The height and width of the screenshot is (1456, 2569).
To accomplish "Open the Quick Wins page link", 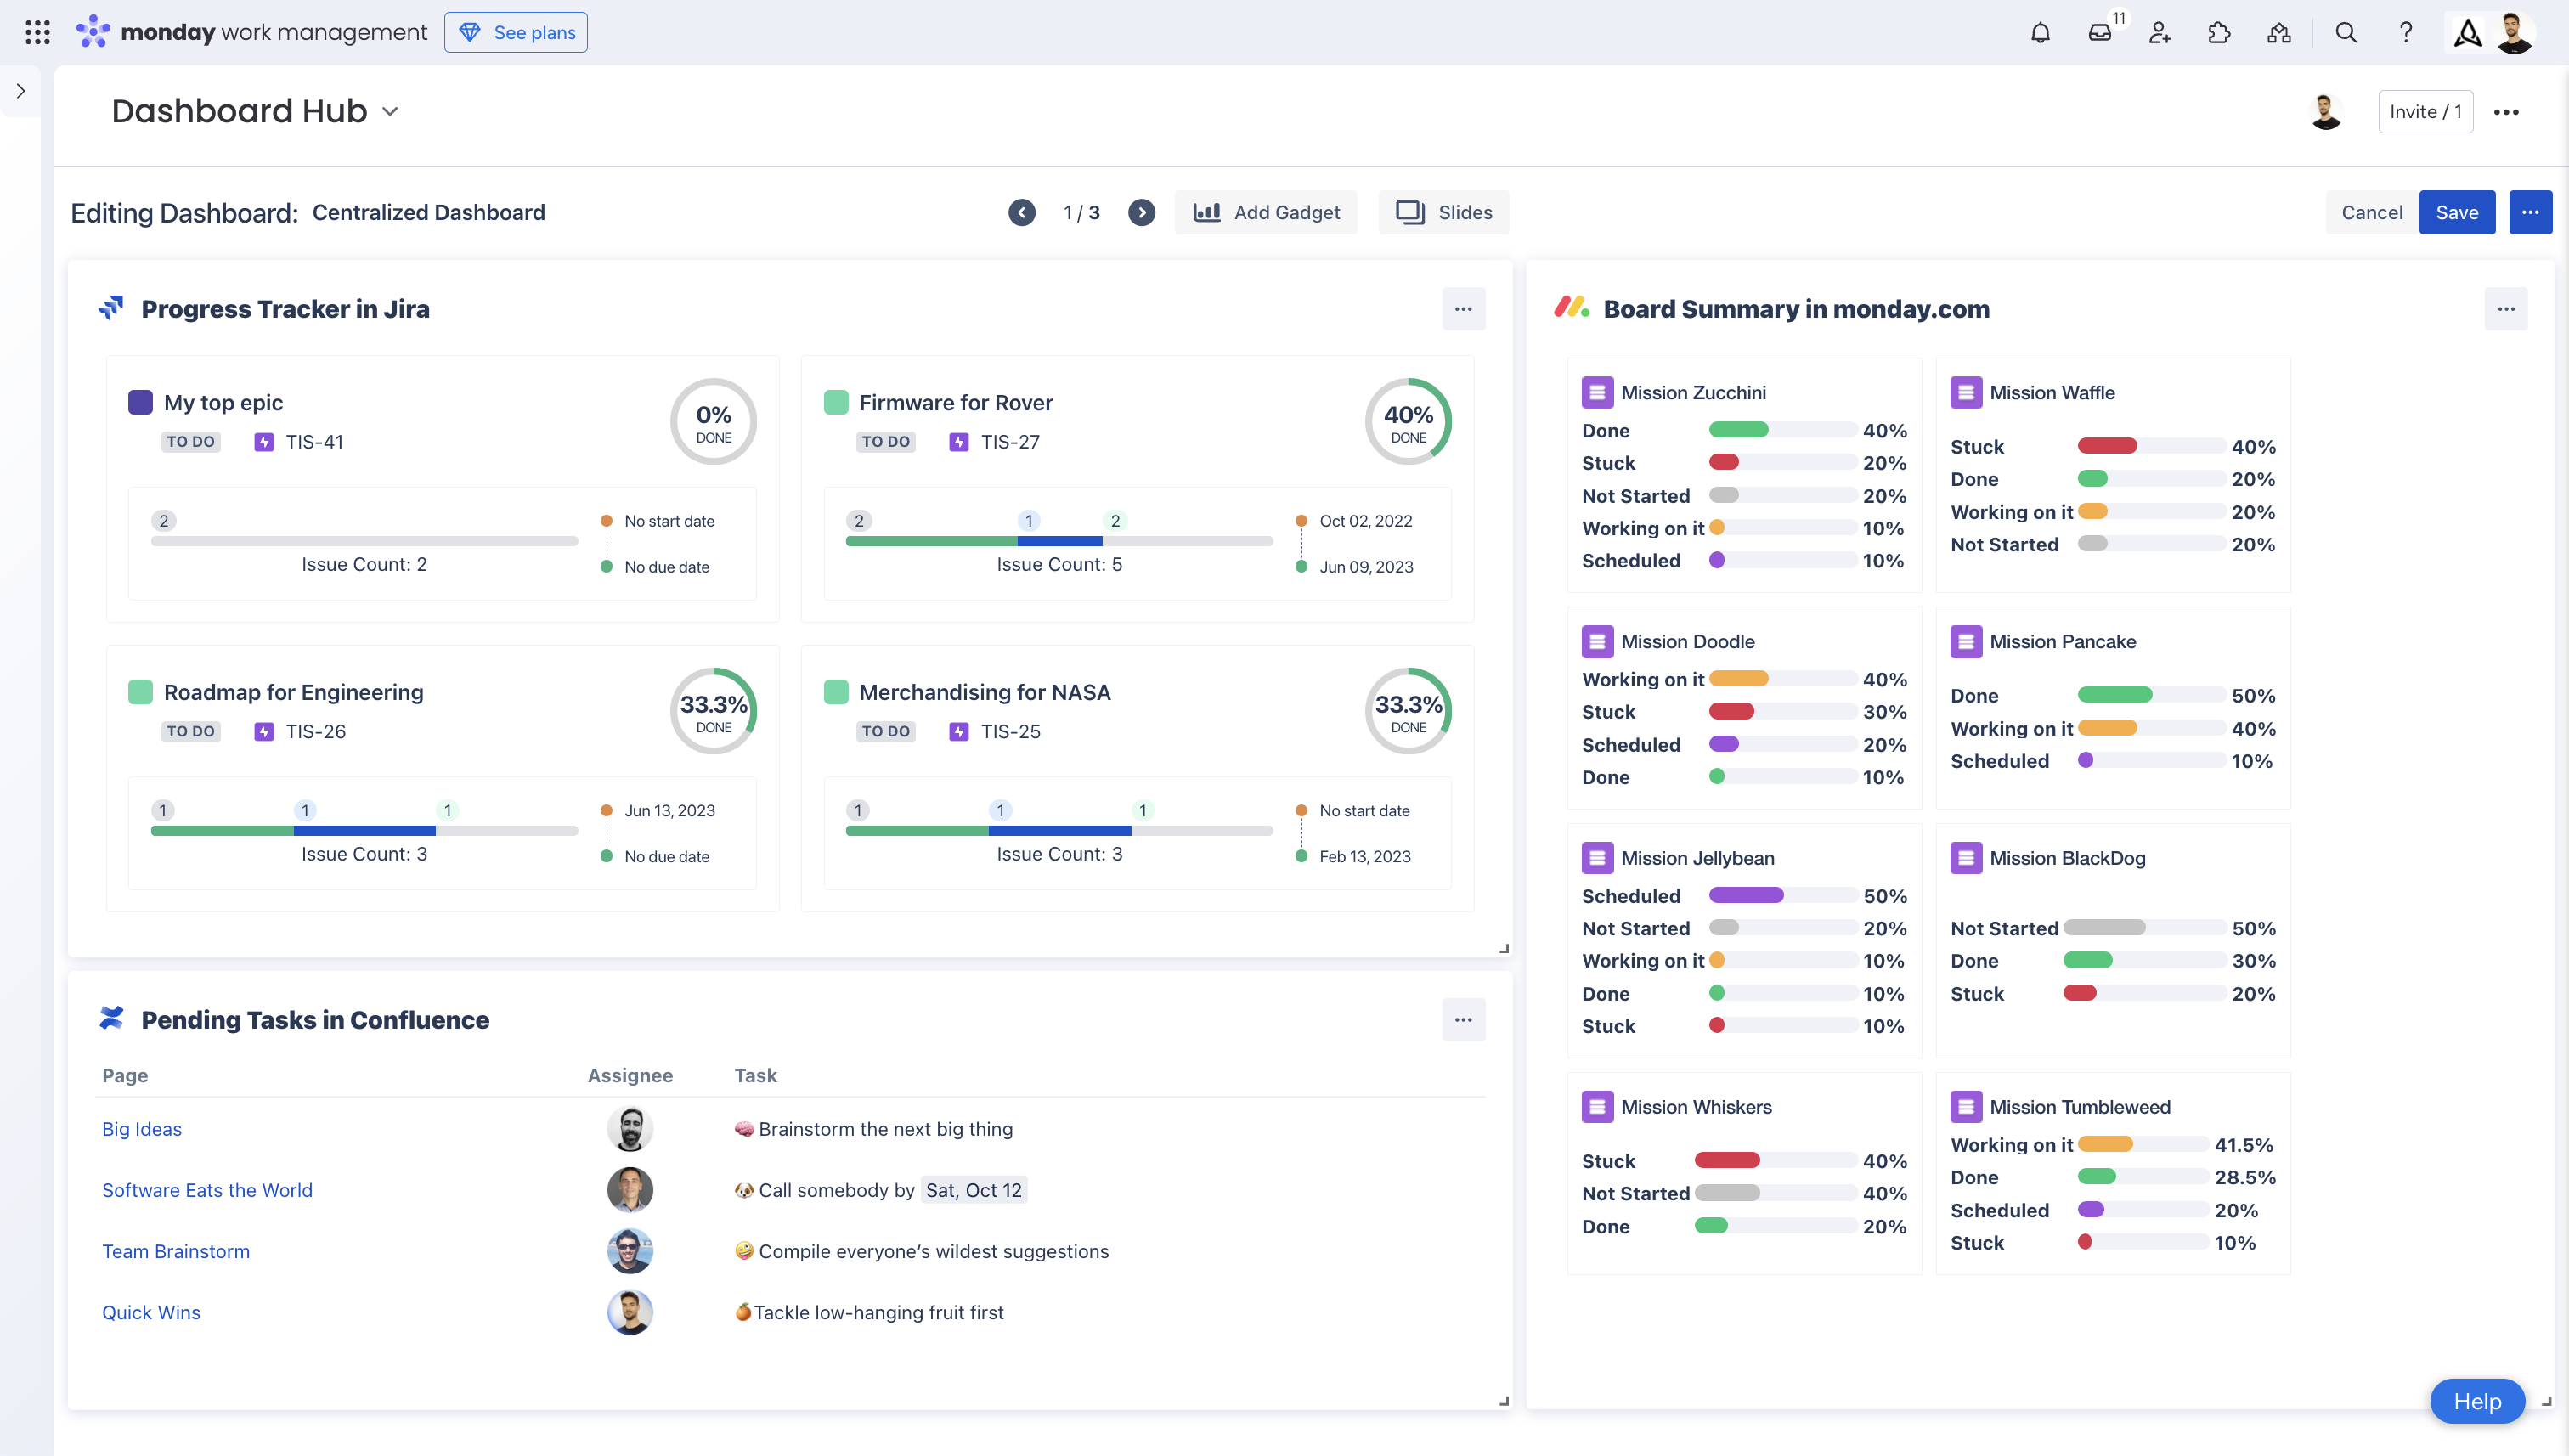I will (151, 1313).
